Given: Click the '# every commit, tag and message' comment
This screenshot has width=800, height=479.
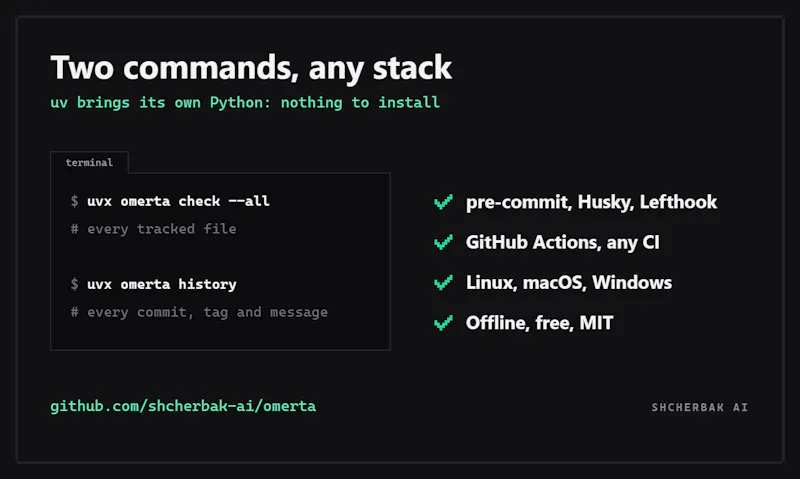Looking at the screenshot, I should tap(199, 312).
